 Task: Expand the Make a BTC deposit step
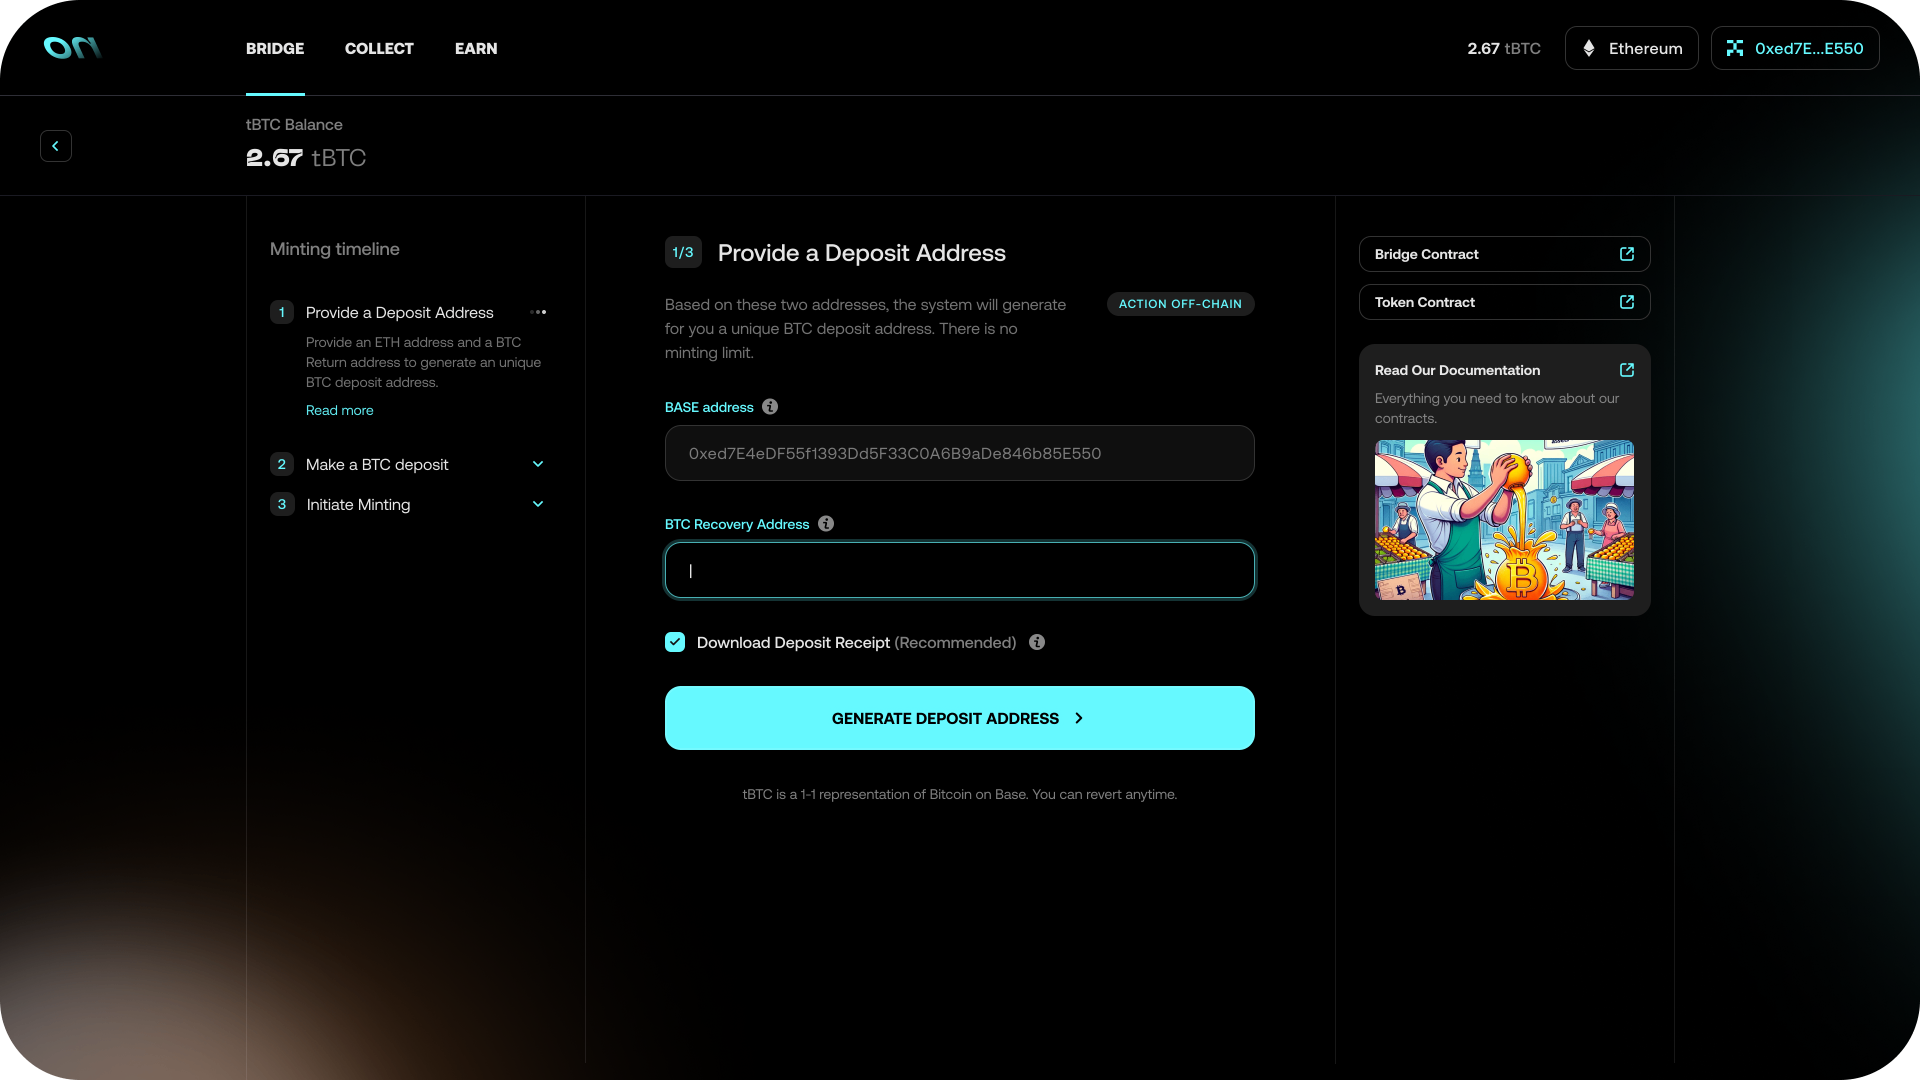(538, 464)
